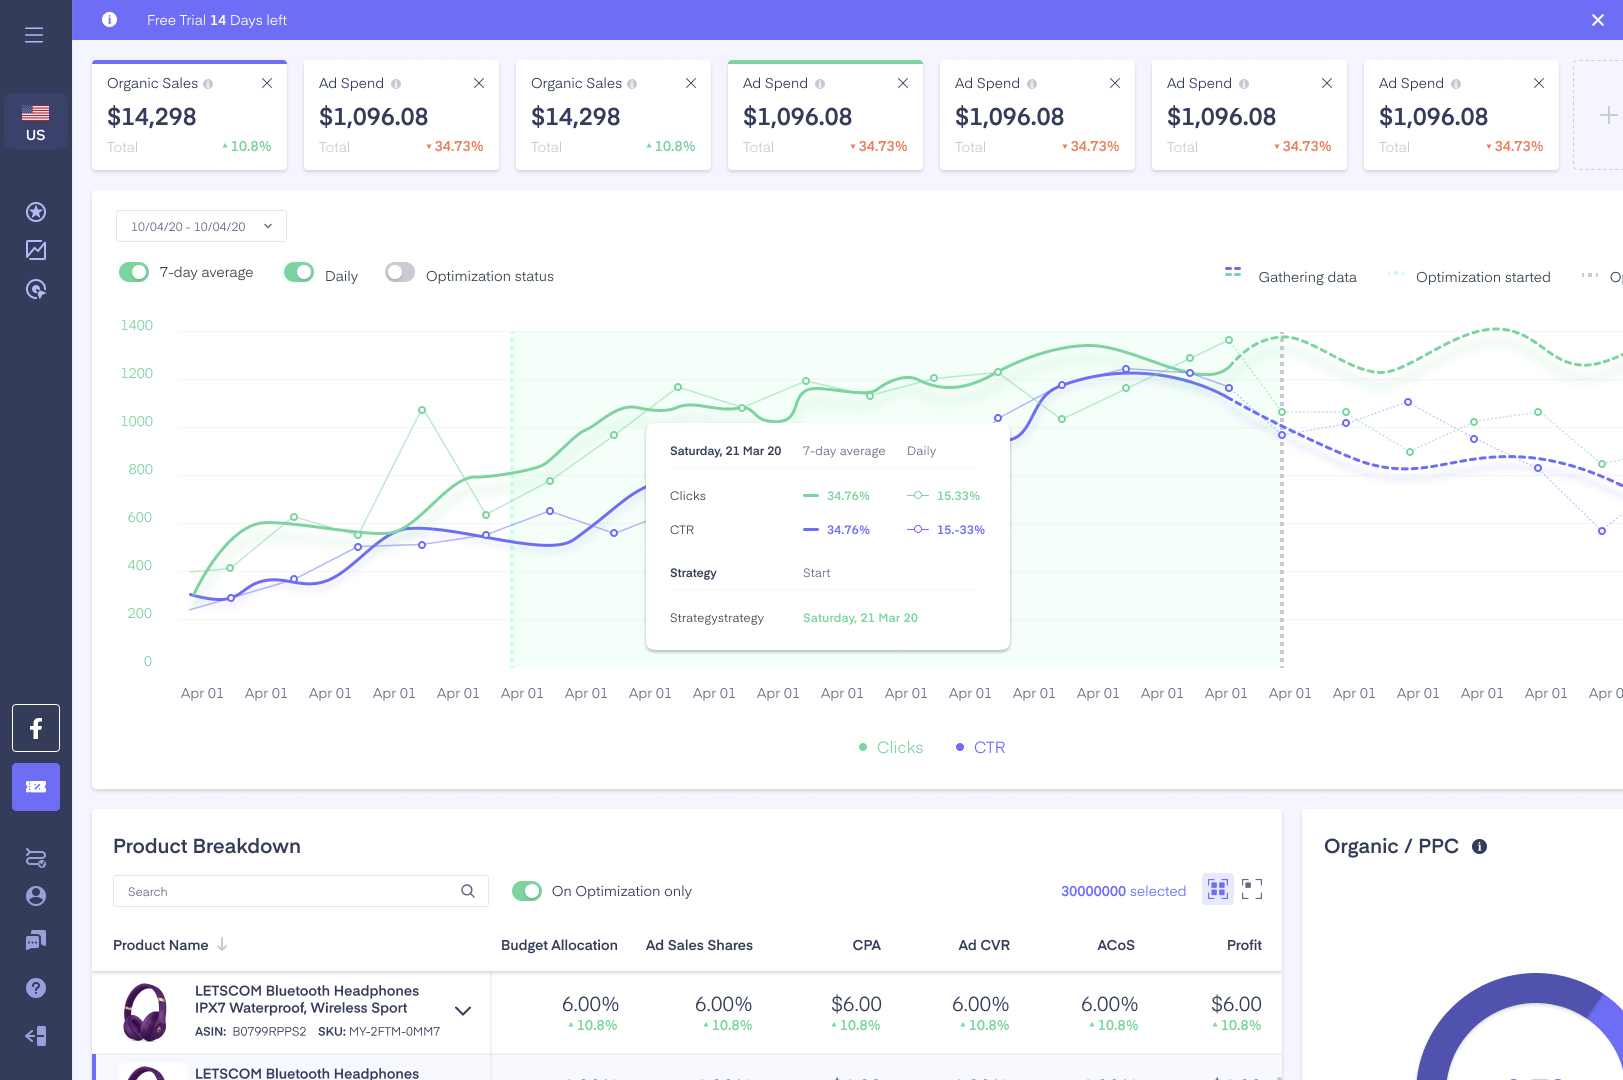Remove the second Organic Sales card
The image size is (1623, 1080).
pos(691,83)
